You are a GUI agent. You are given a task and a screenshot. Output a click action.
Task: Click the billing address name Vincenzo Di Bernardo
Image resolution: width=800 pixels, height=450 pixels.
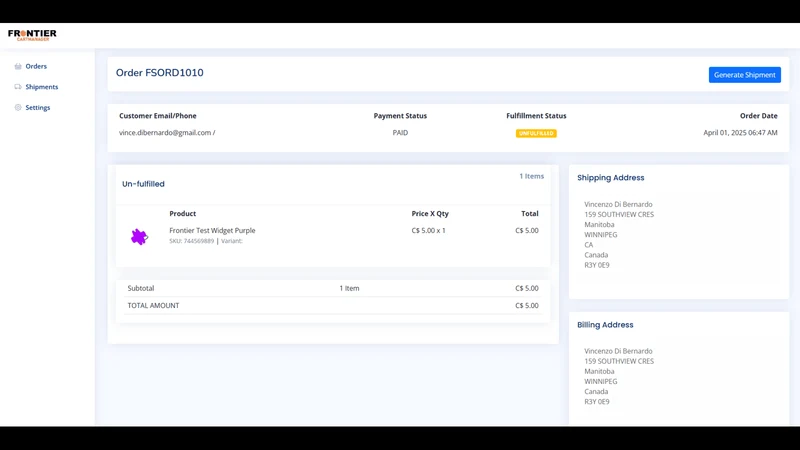618,351
